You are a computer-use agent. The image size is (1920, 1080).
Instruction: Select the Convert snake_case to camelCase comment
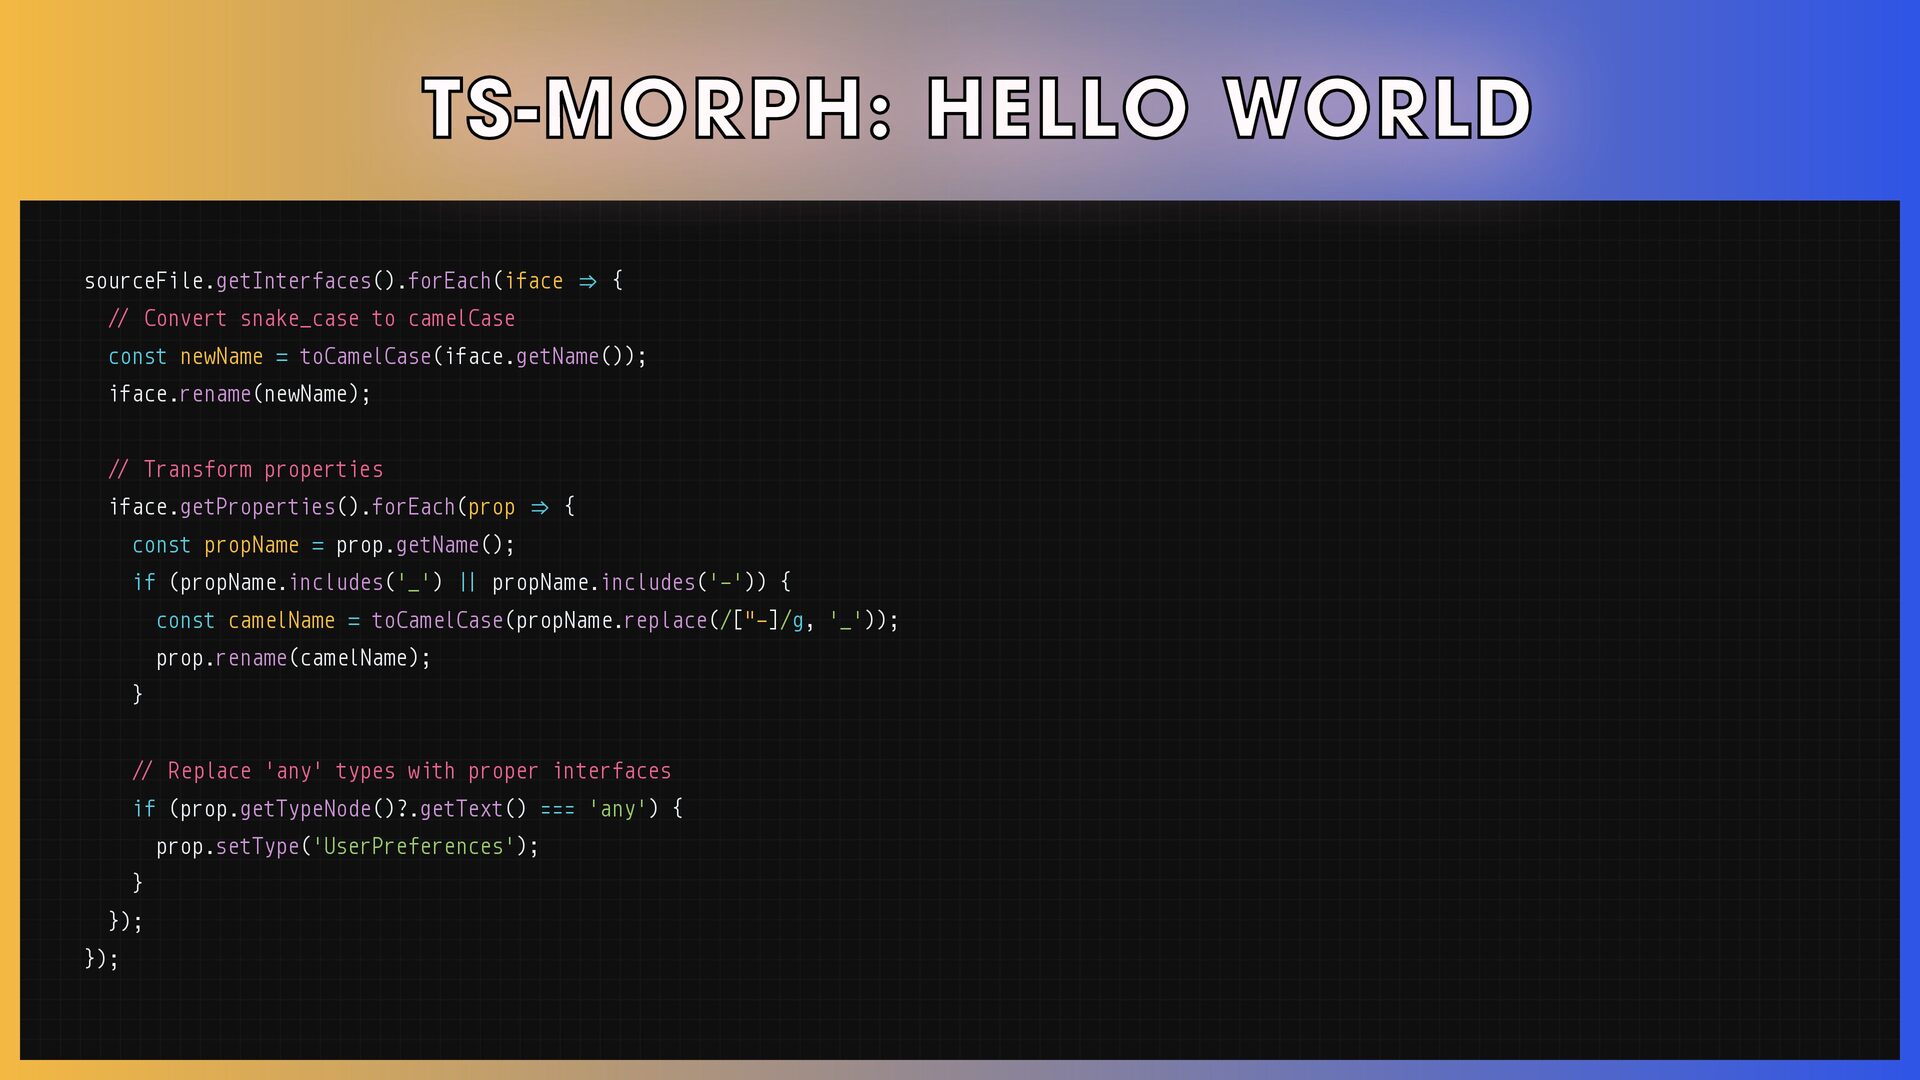[x=312, y=319]
